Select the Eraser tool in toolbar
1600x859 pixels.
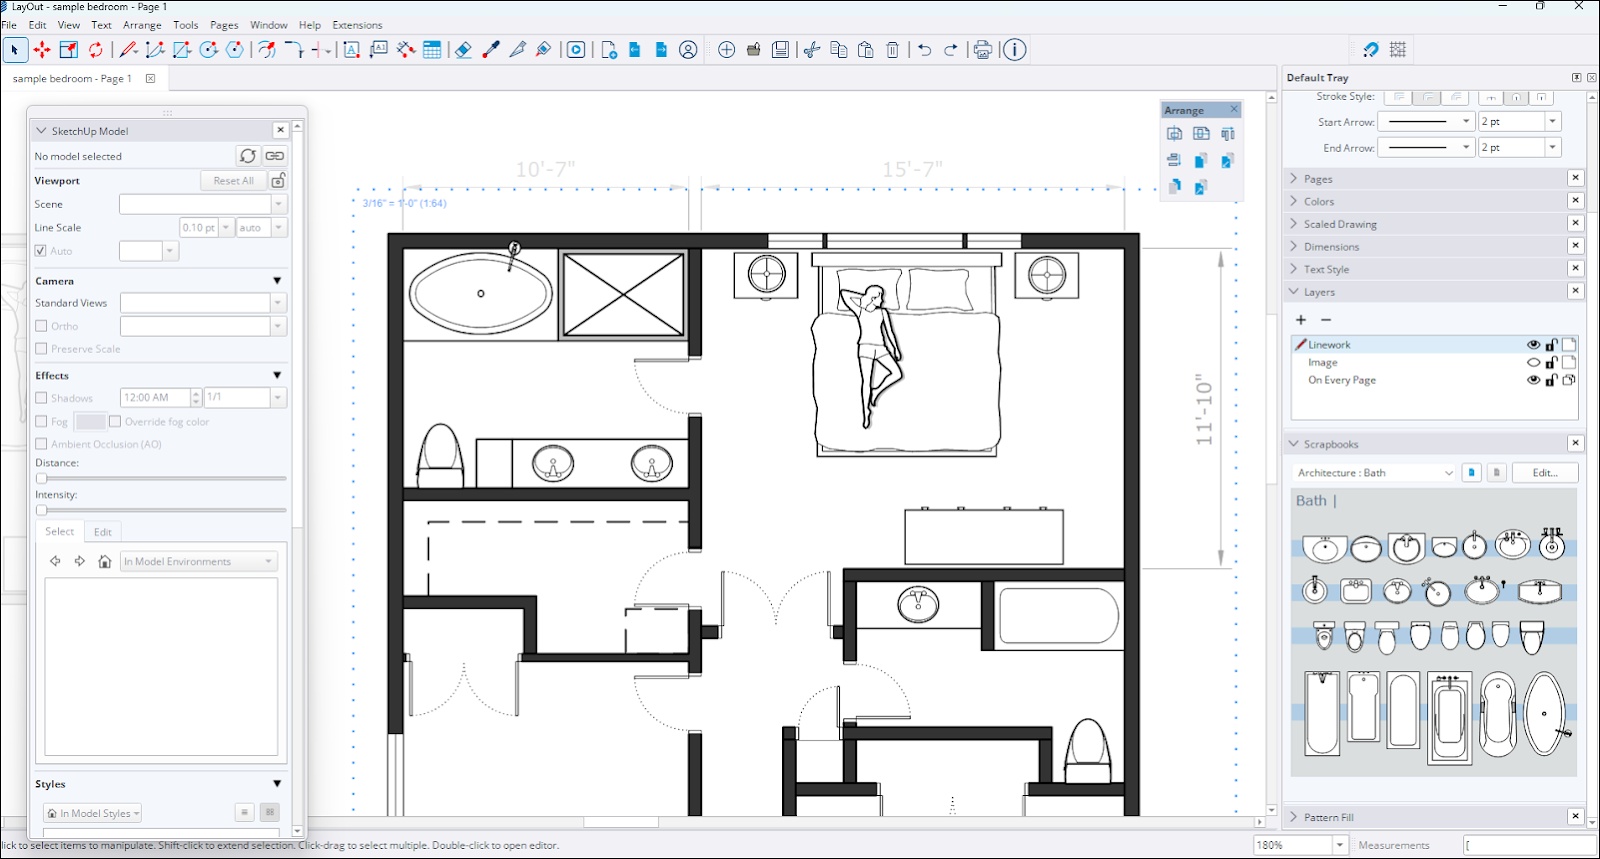tap(463, 50)
